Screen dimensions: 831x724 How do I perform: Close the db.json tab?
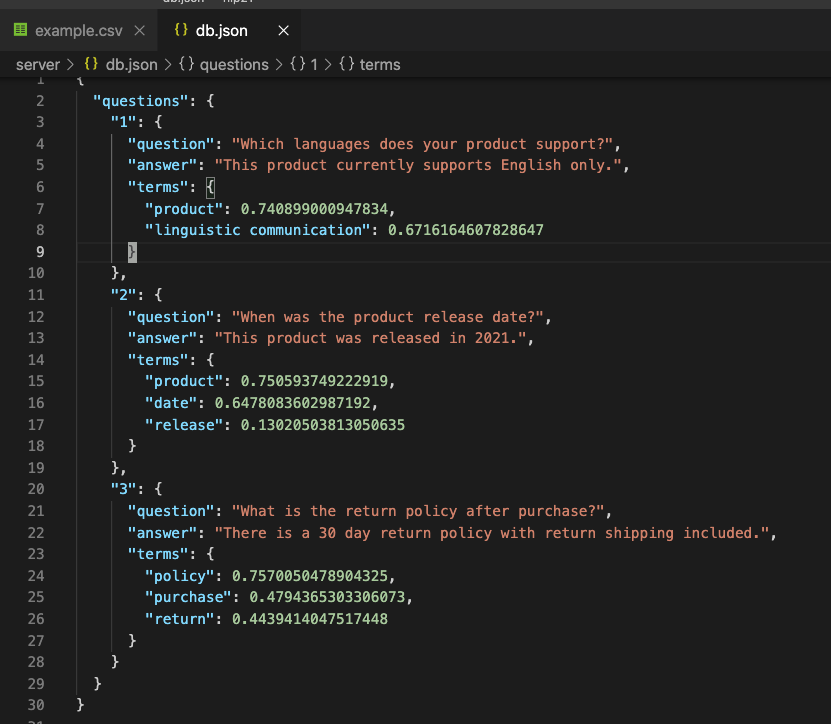pos(284,31)
